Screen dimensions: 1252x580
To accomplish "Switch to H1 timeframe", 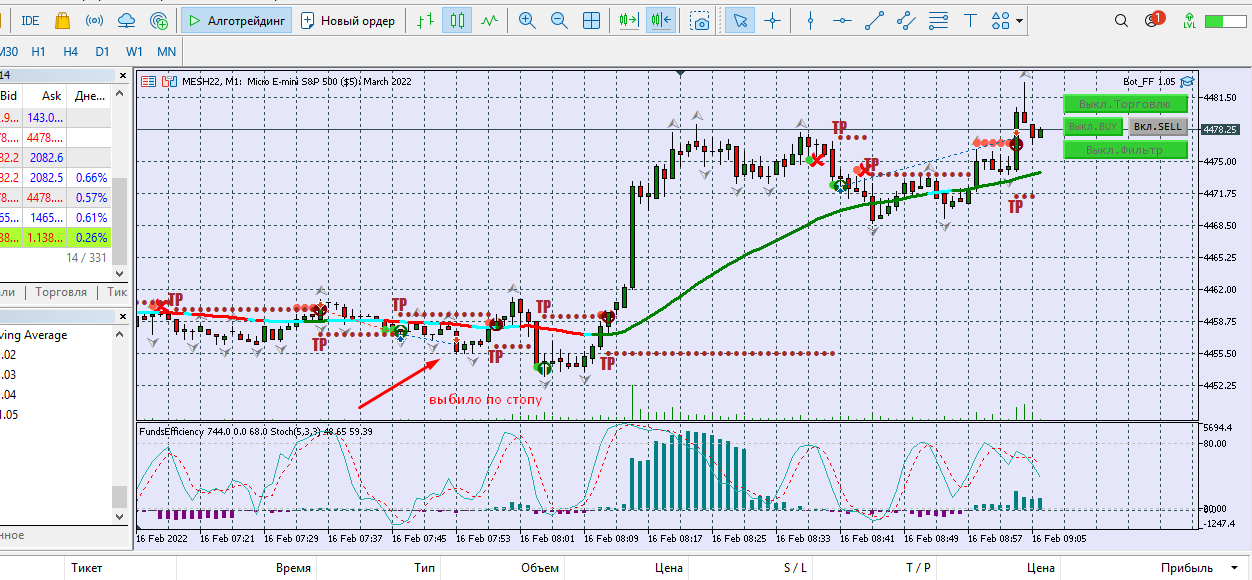I will coord(38,51).
